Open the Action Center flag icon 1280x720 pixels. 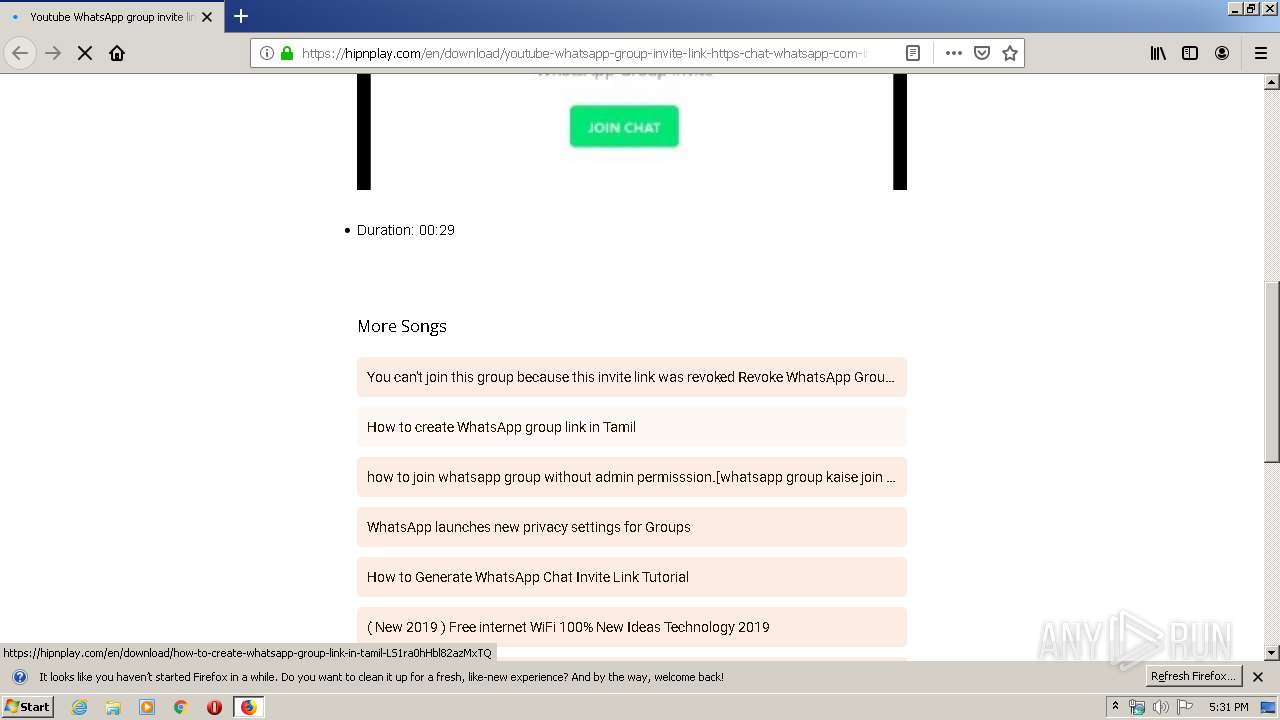click(x=1185, y=707)
